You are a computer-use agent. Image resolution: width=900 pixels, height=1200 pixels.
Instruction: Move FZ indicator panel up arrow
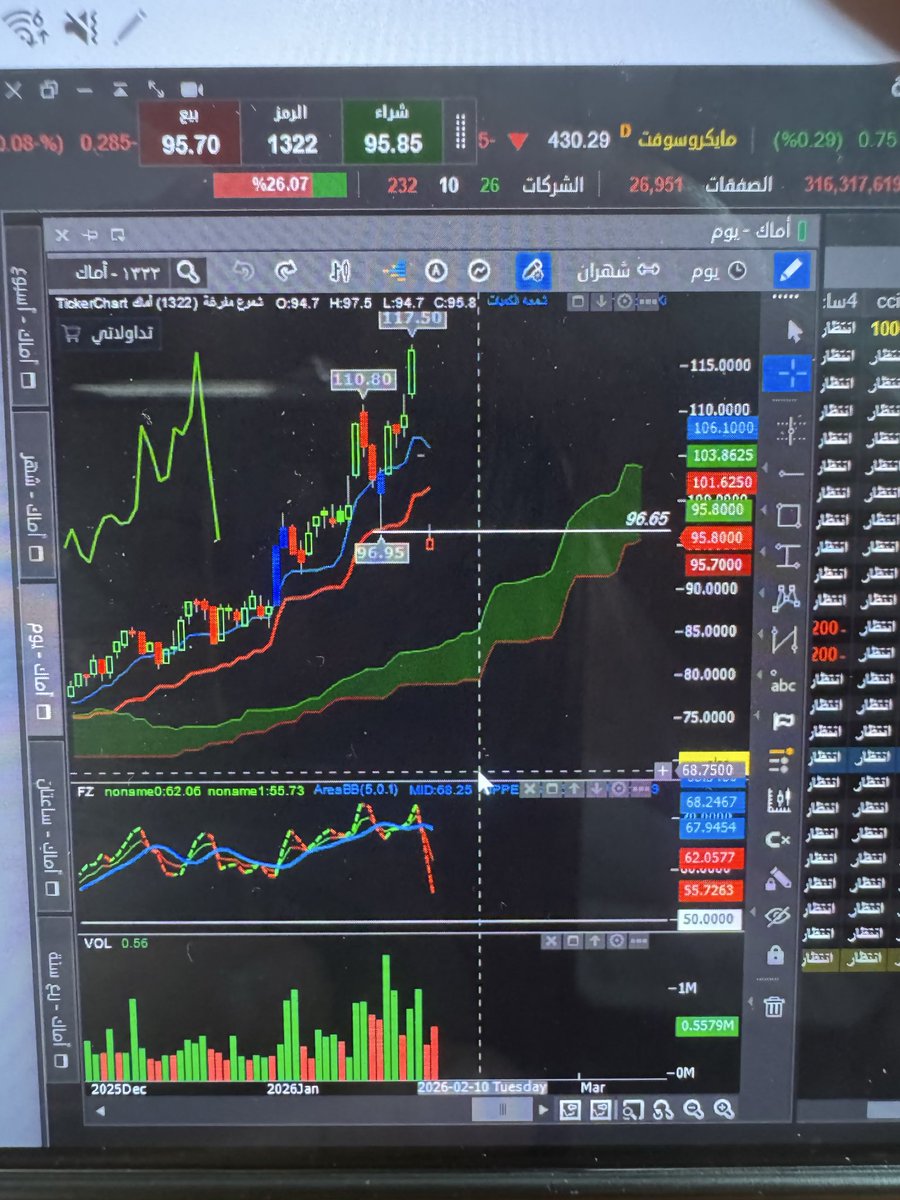[x=575, y=789]
